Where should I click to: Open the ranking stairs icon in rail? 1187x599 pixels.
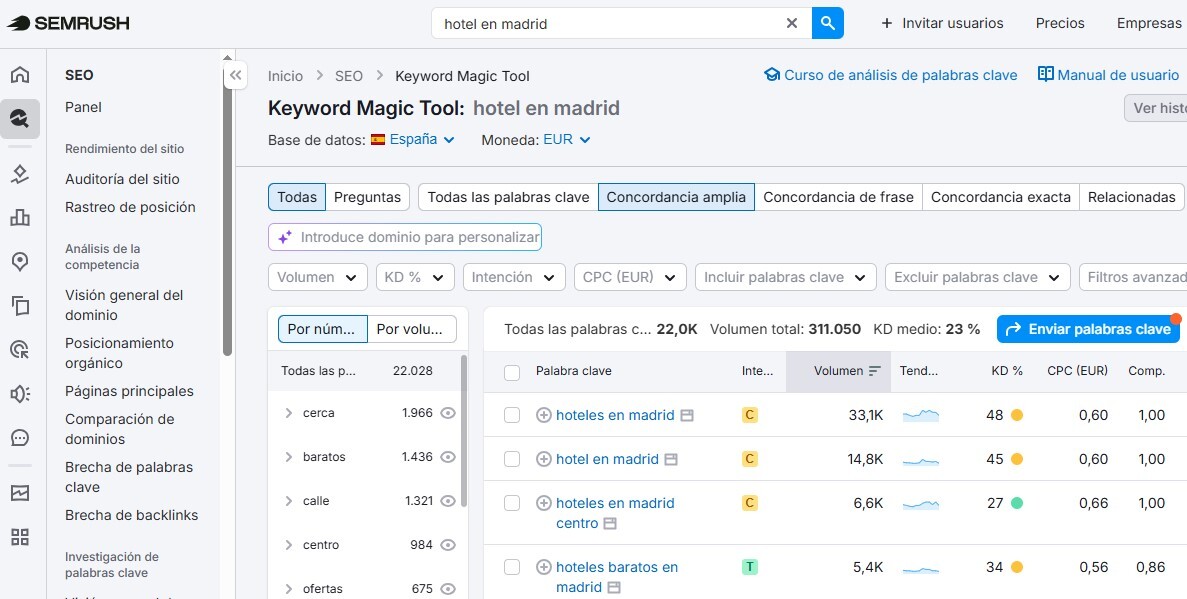coord(20,174)
